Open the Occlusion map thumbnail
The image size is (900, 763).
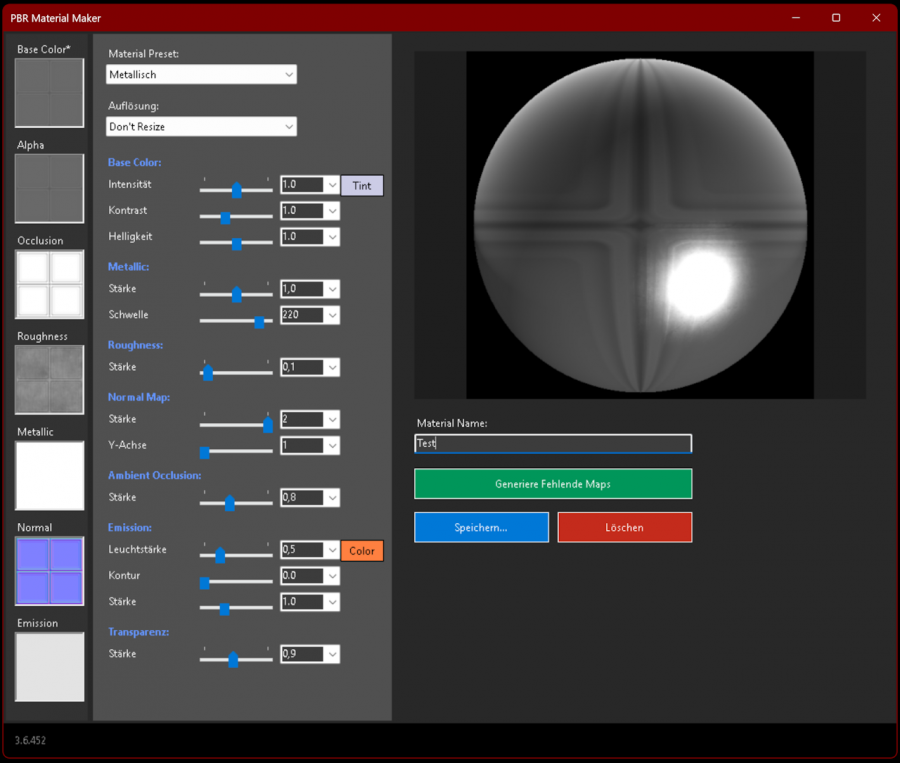pos(49,284)
